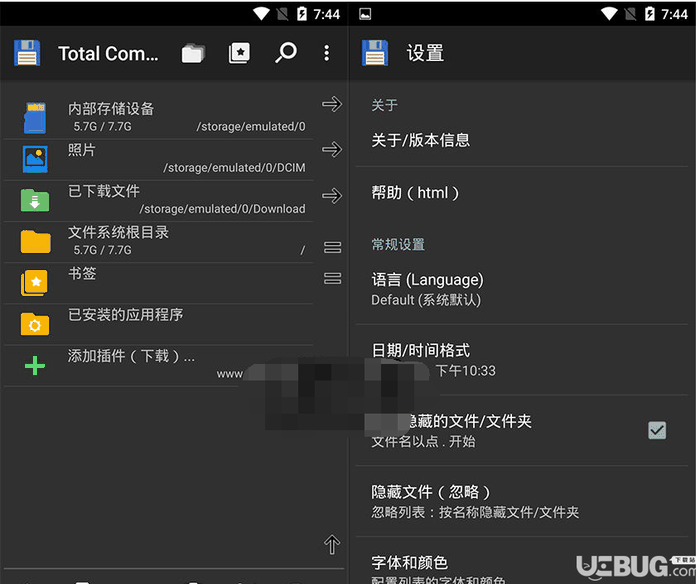Tap the Total Com... app title
The image size is (700, 584).
click(x=108, y=54)
